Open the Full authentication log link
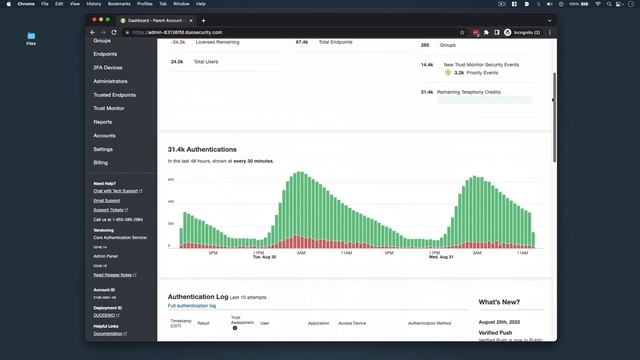The image size is (640, 360). click(192, 306)
